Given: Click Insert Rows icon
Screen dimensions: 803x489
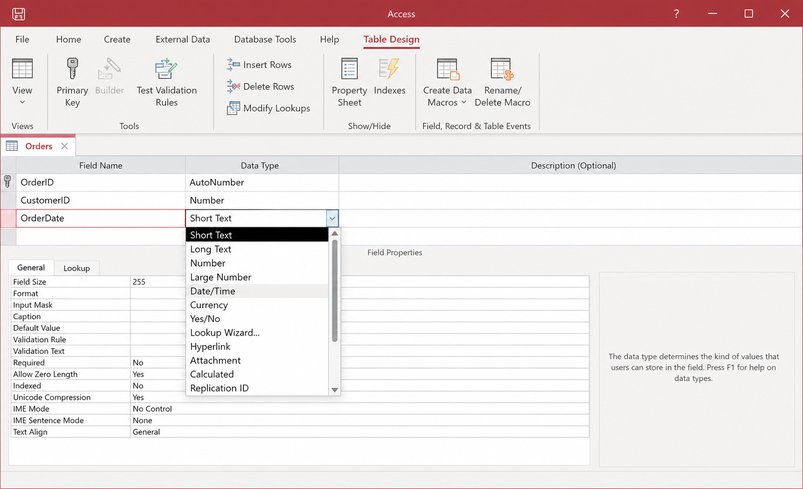Looking at the screenshot, I should (x=233, y=65).
